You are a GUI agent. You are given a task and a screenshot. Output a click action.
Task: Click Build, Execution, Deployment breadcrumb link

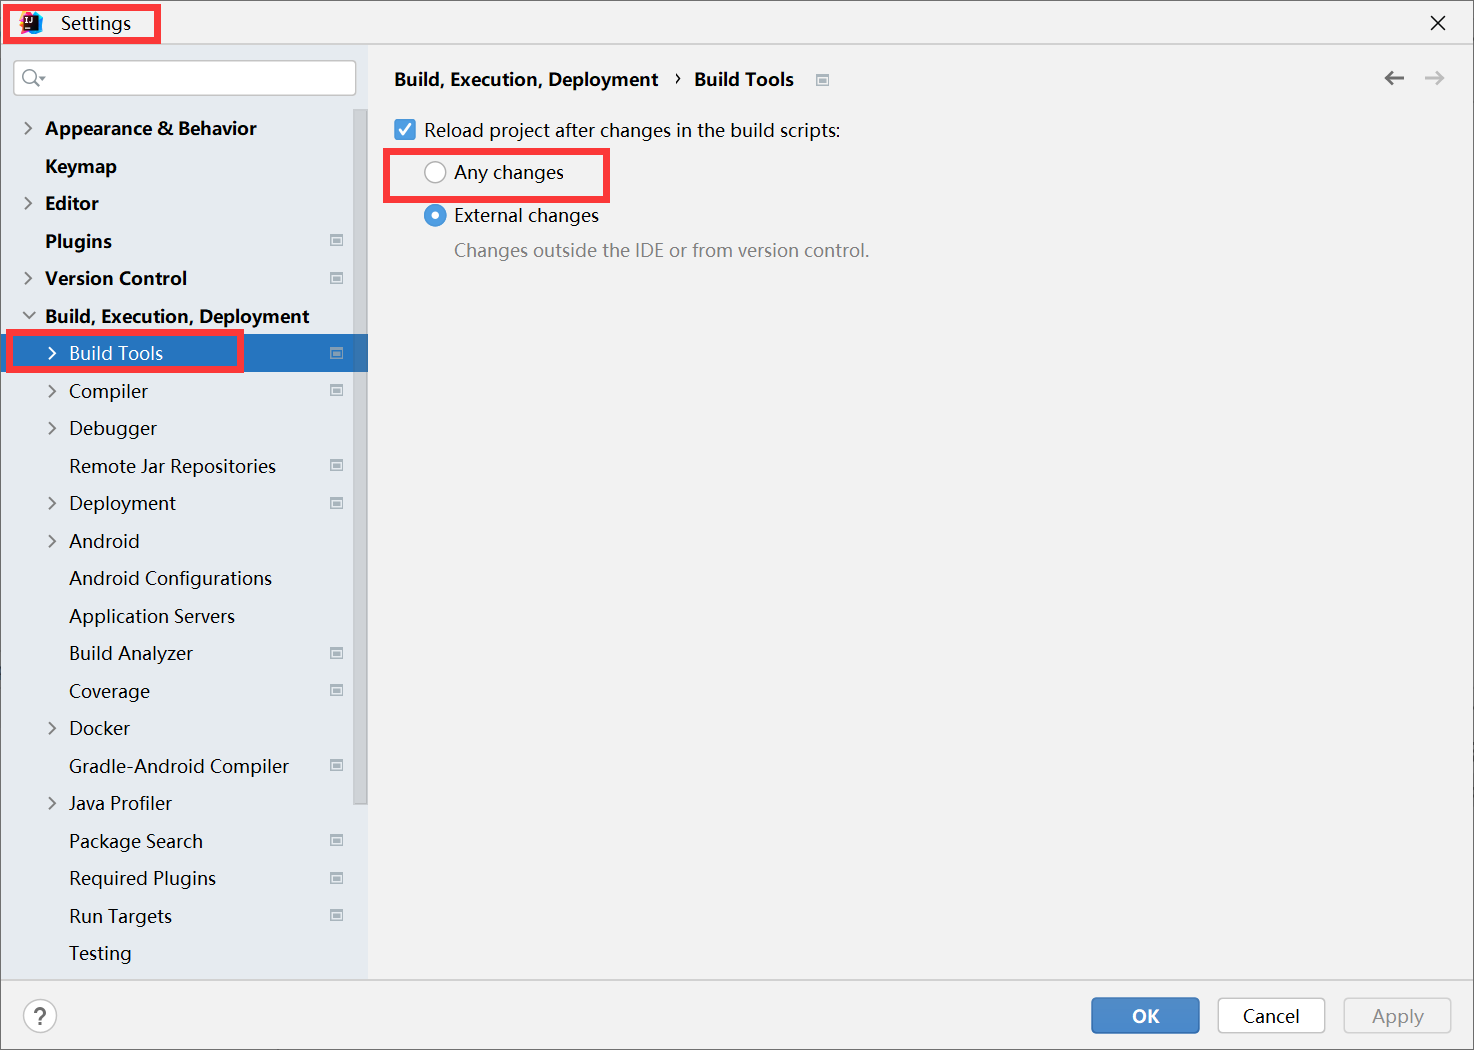coord(526,79)
